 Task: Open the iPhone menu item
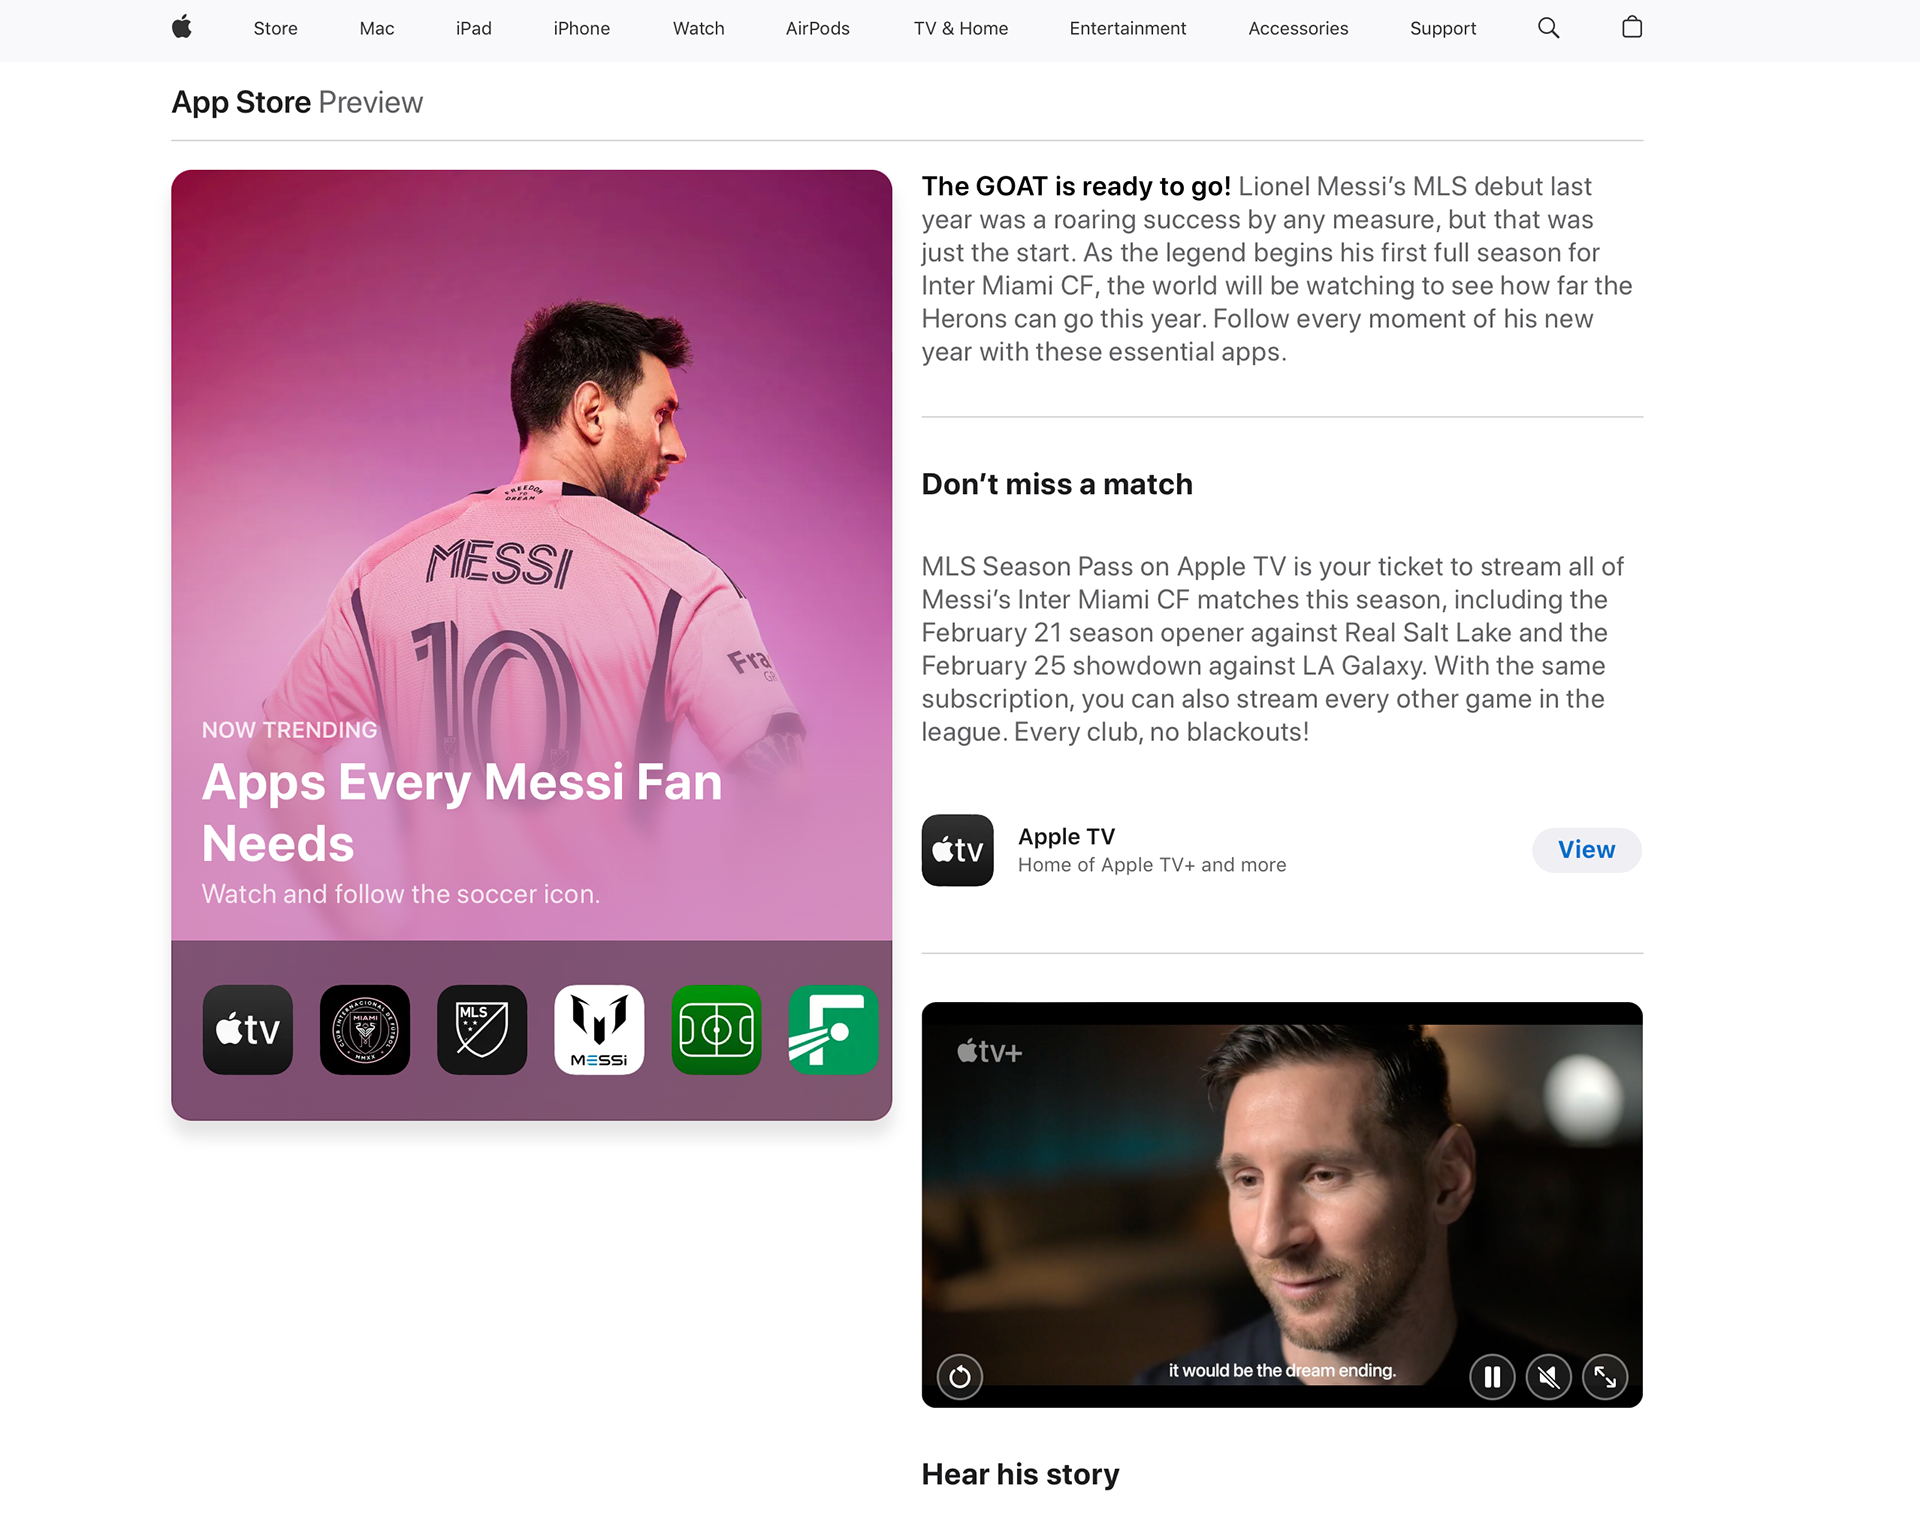point(581,28)
